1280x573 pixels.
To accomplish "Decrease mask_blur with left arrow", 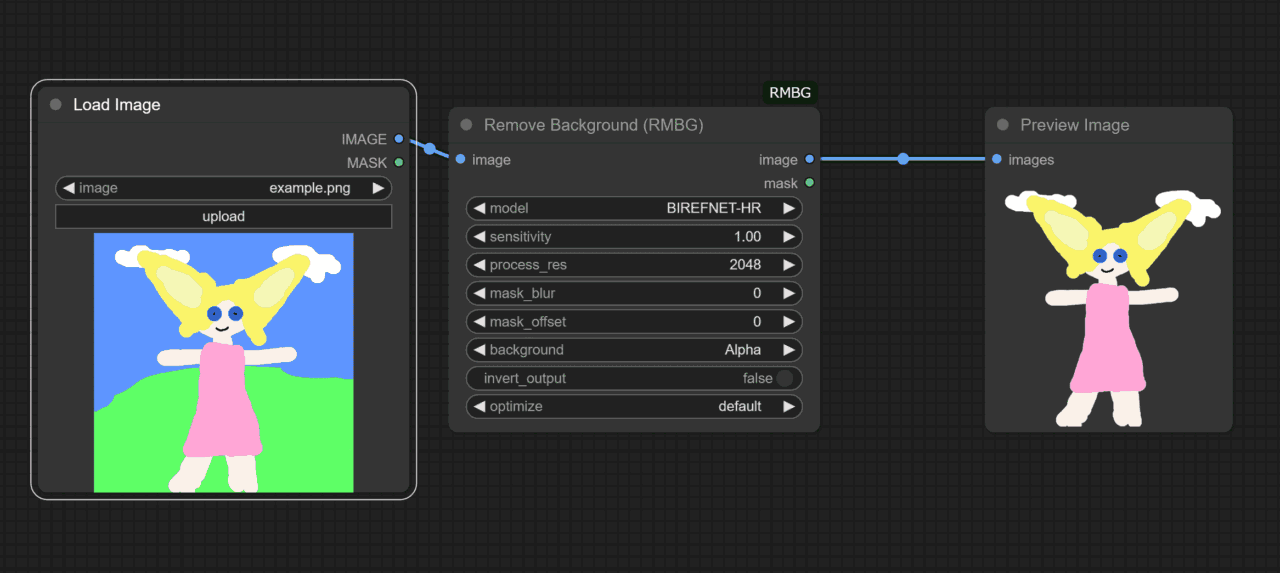I will (479, 293).
